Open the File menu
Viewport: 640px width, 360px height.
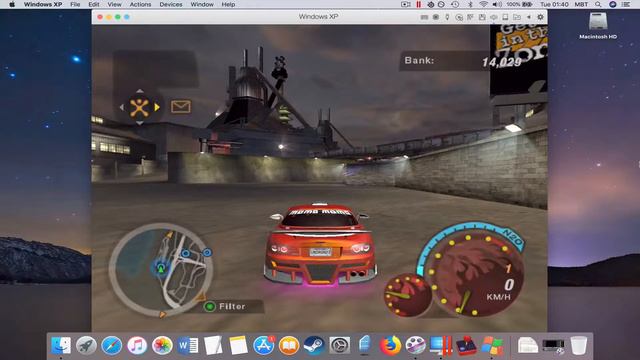coord(75,4)
